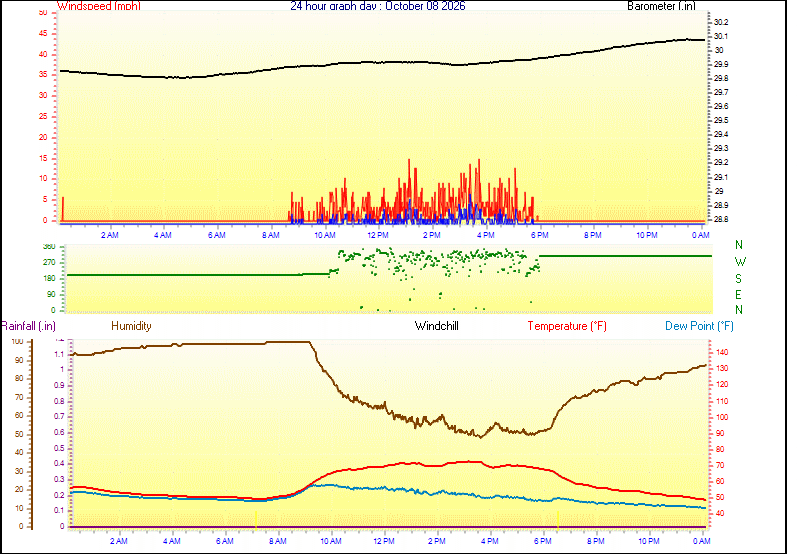
Task: Click the 12 PM label under the windspeed chart
Action: point(378,235)
